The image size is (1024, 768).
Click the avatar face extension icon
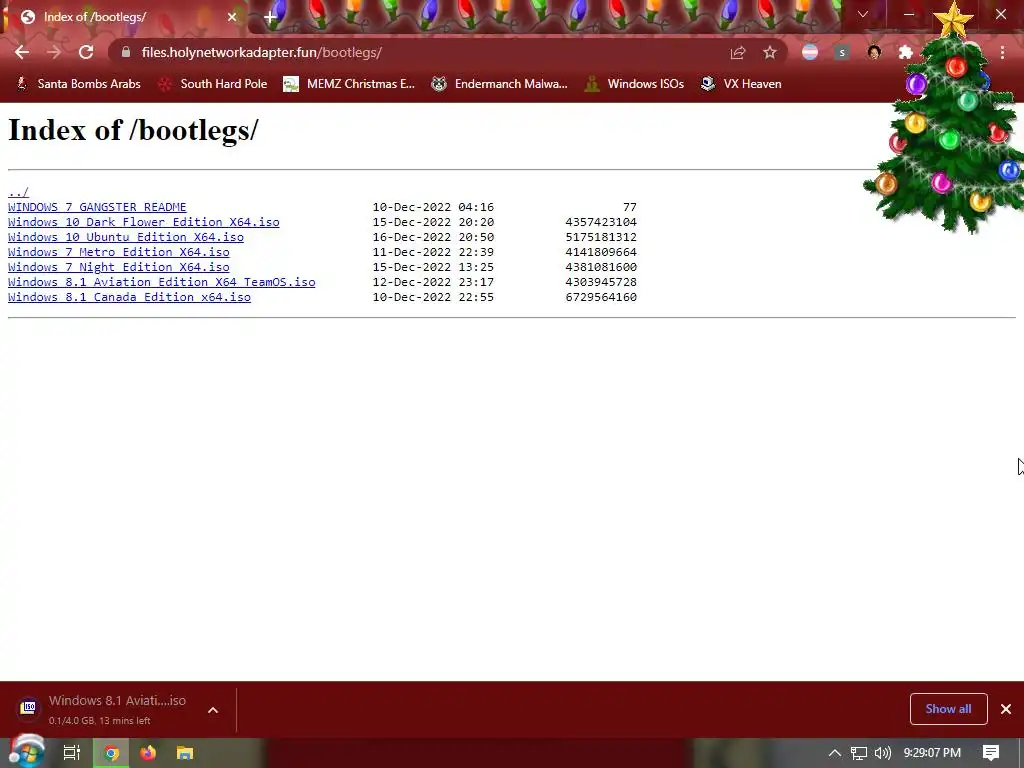(874, 53)
